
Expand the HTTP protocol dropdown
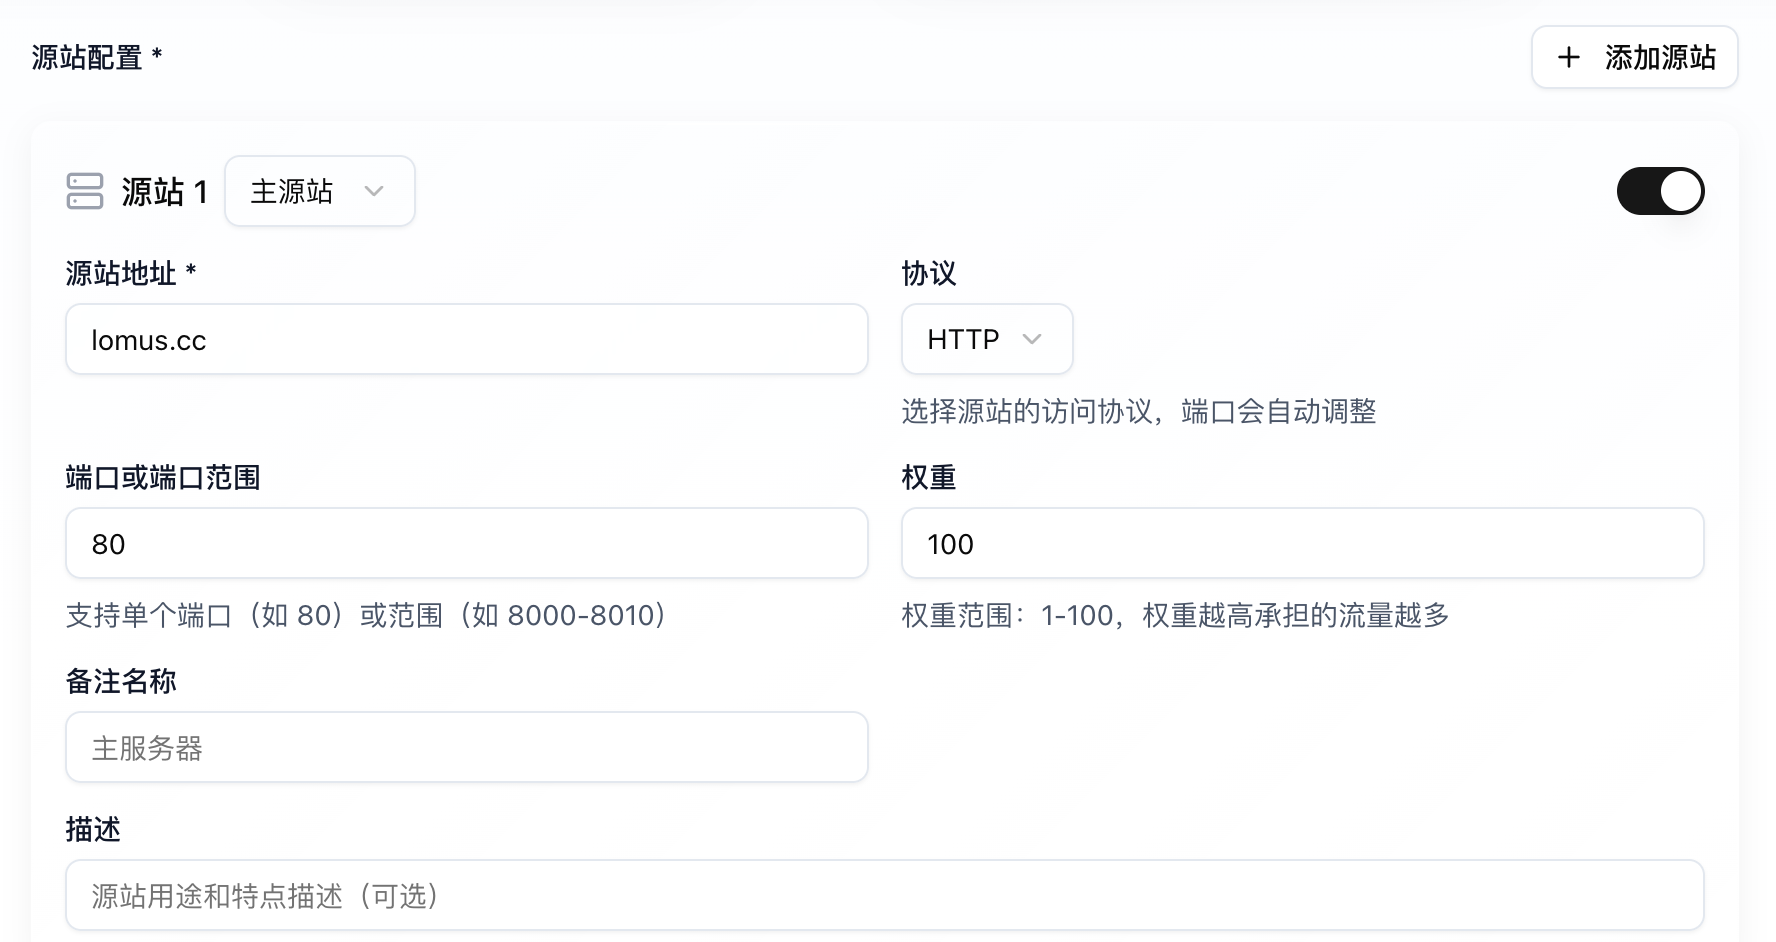click(986, 339)
